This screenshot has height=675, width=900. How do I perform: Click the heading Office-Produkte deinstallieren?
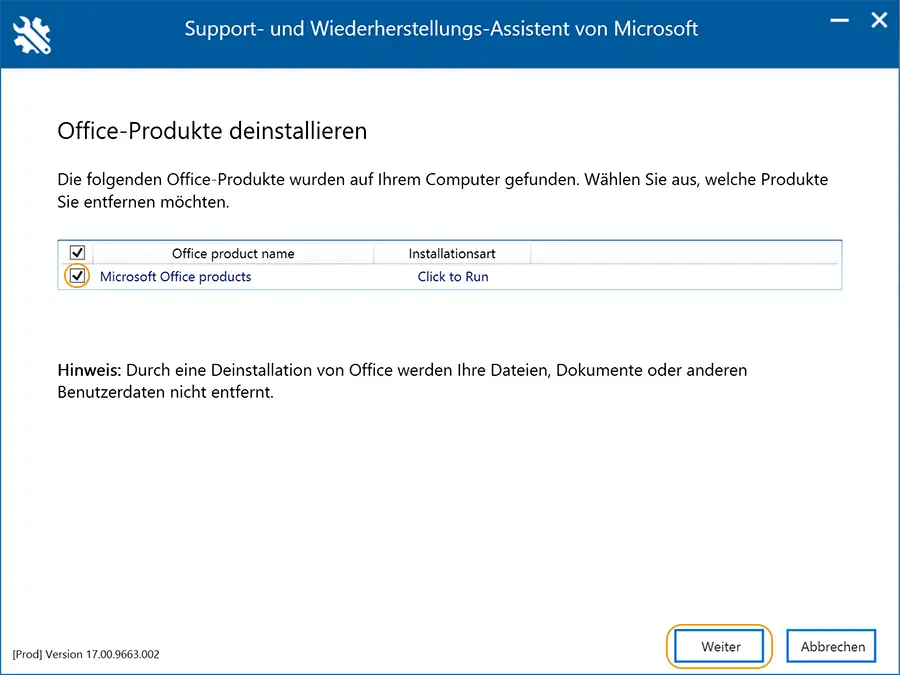click(212, 131)
